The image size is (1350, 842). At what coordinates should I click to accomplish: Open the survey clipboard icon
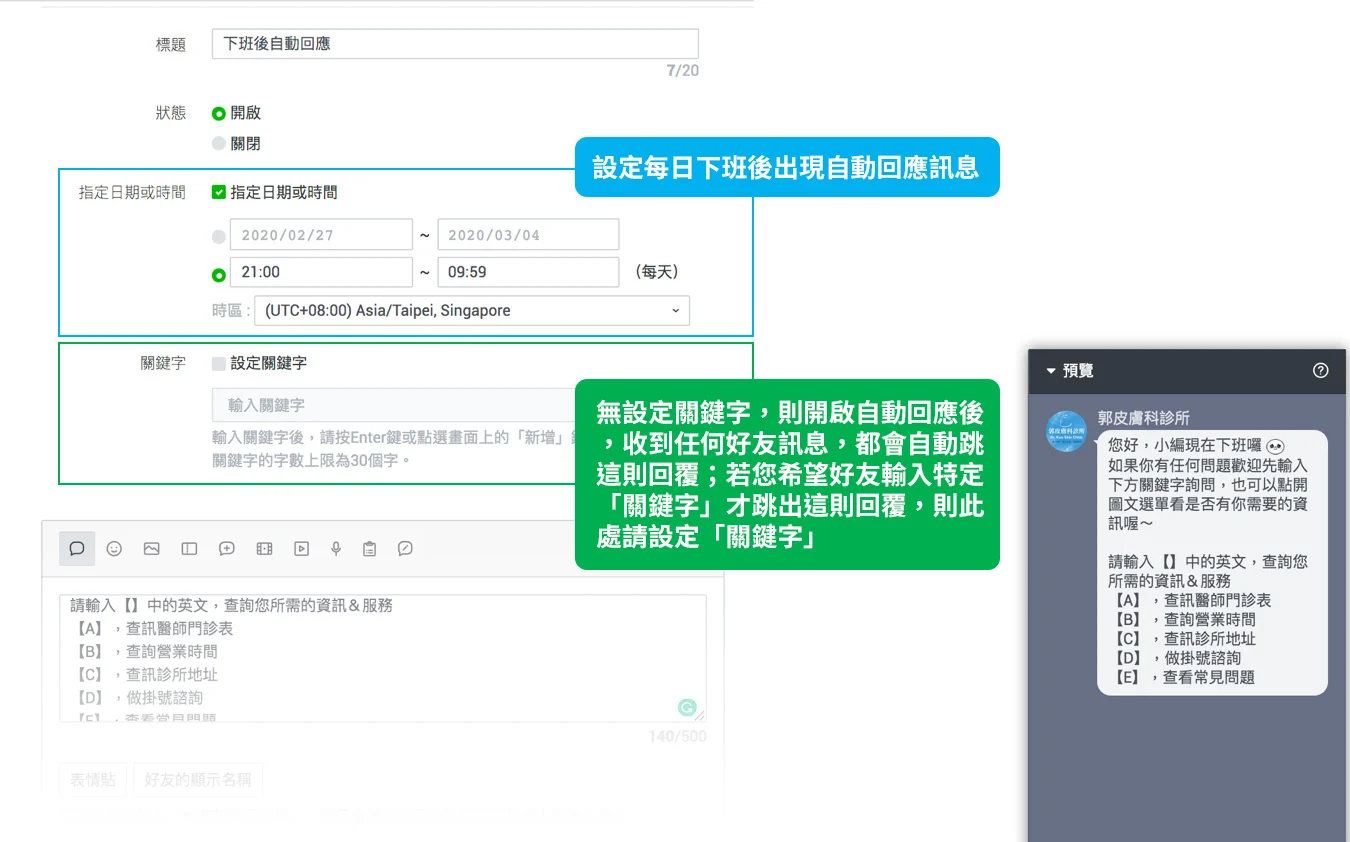point(372,548)
